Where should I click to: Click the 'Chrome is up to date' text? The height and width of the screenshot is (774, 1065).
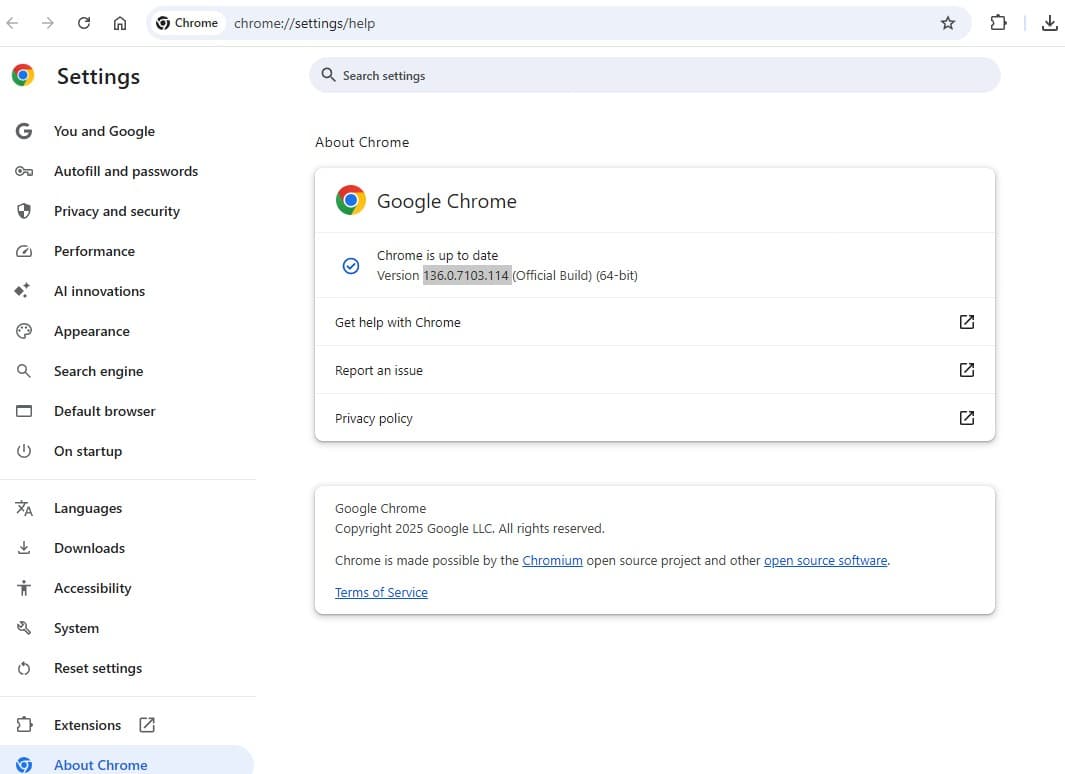point(437,255)
